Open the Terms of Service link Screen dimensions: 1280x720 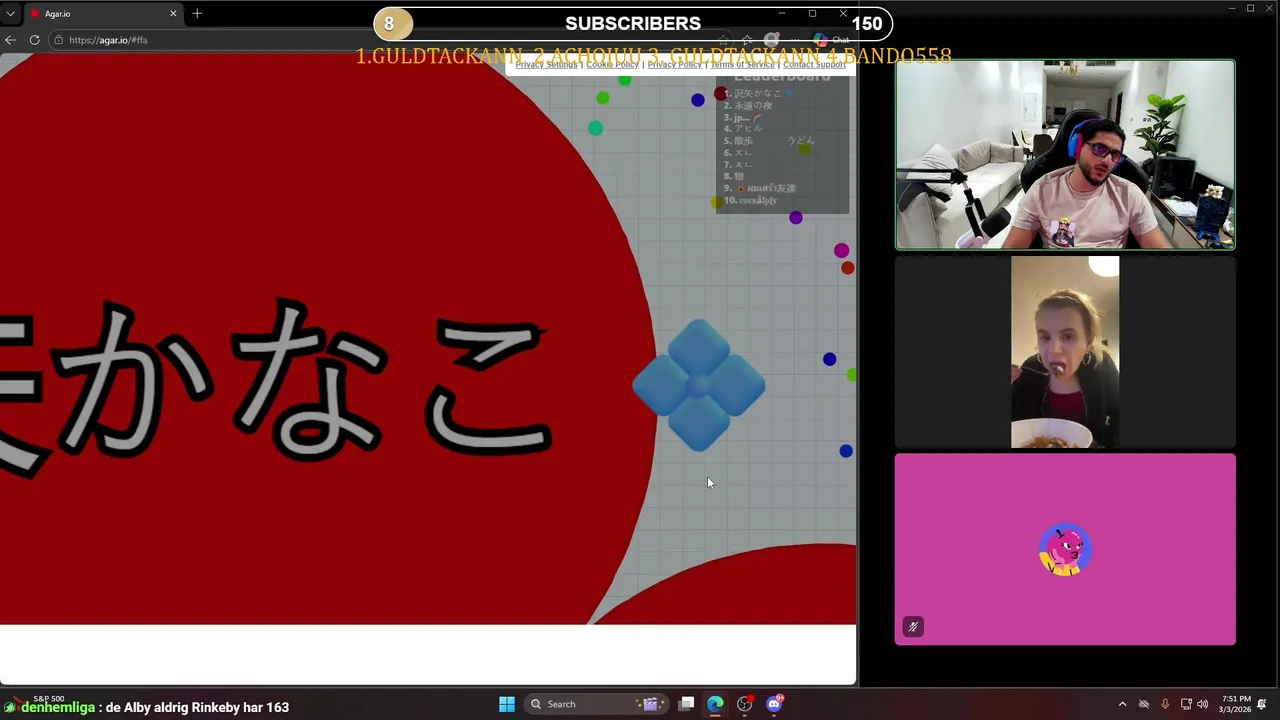[x=742, y=65]
